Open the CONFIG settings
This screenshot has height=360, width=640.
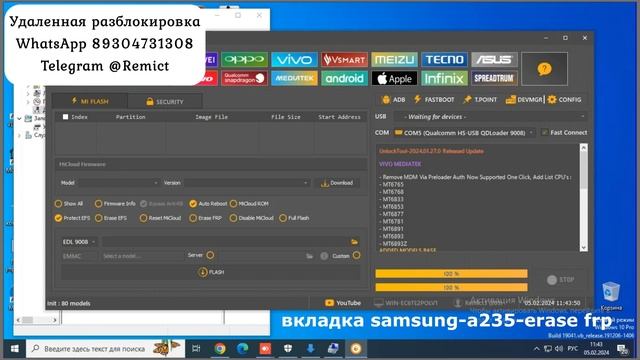click(x=564, y=100)
